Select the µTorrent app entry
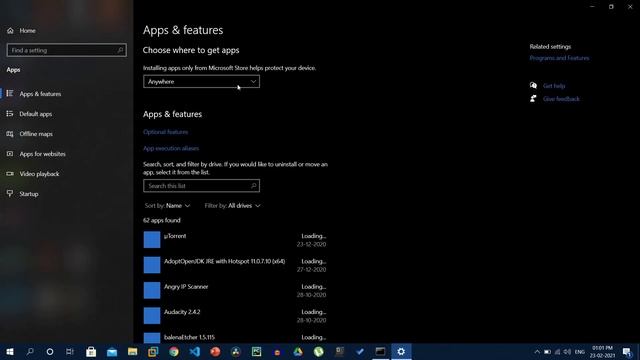 click(235, 240)
